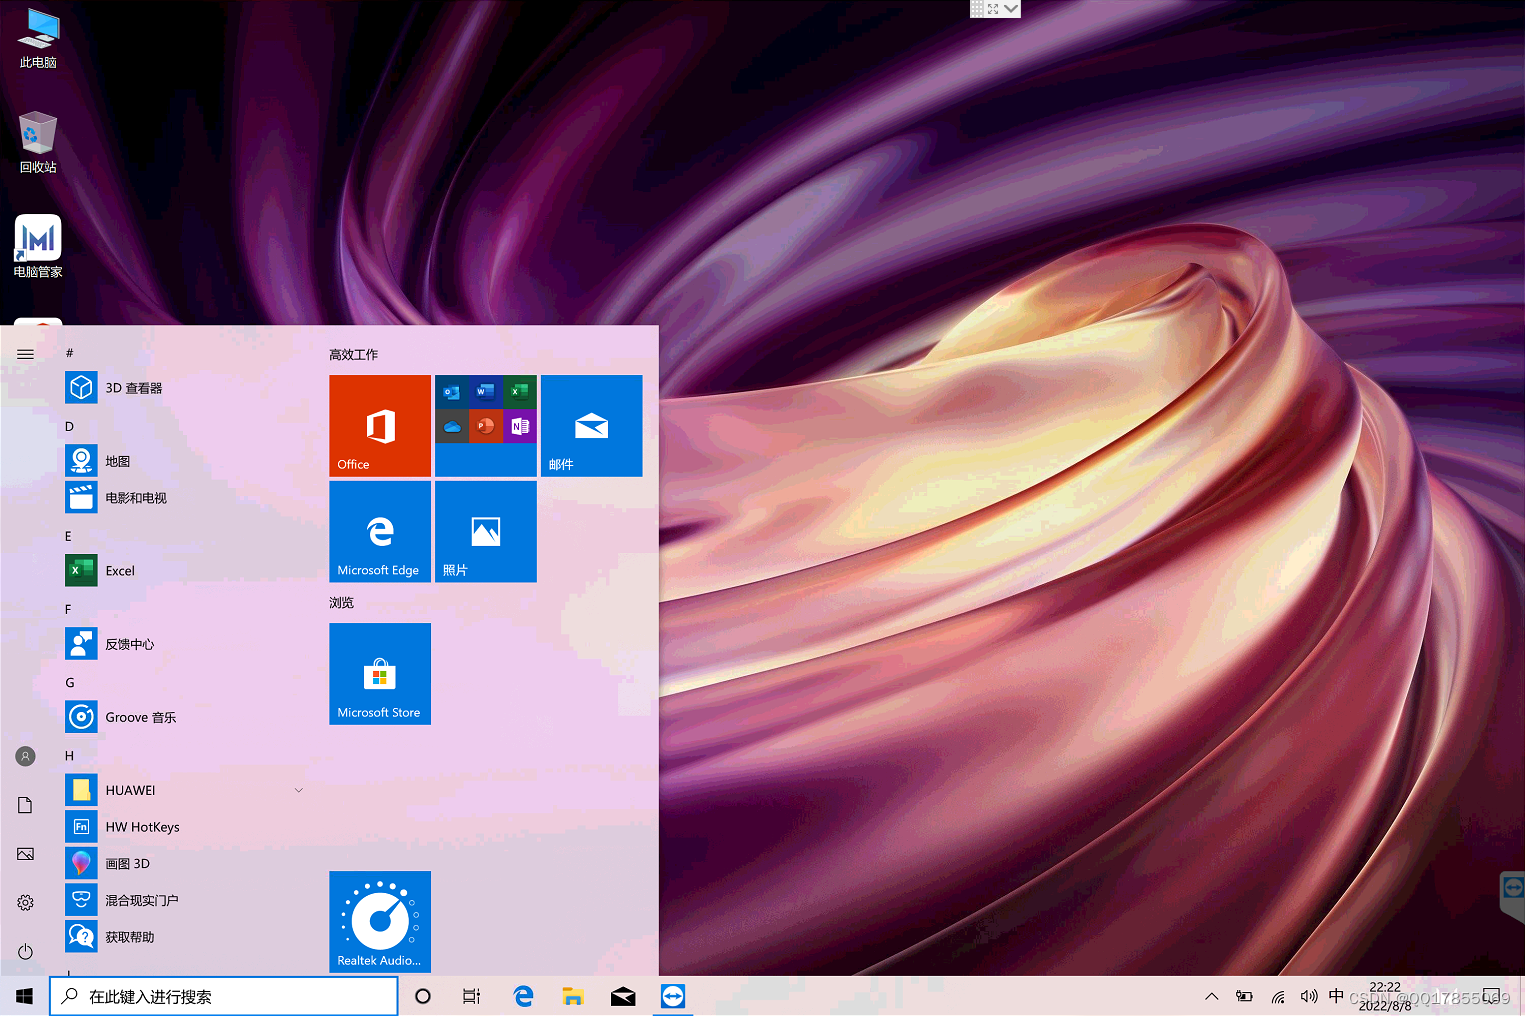Open the network tray icon
The image size is (1525, 1016).
point(1278,996)
